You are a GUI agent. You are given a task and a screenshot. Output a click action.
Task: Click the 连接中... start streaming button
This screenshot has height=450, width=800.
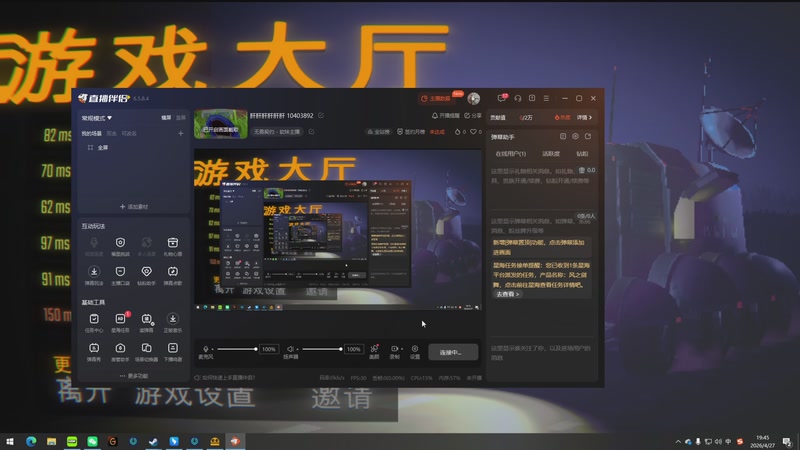[x=453, y=352]
